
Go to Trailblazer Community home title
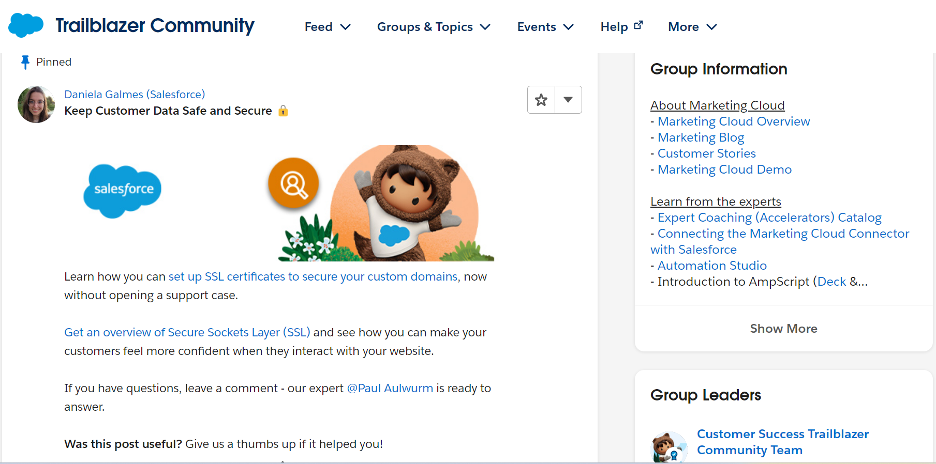pyautogui.click(x=155, y=26)
